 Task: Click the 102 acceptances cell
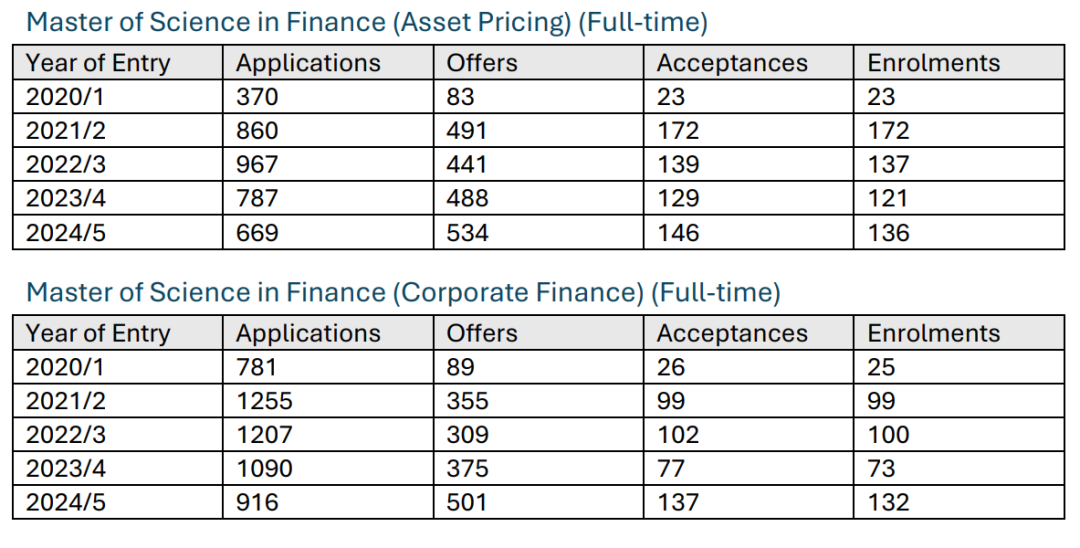[748, 434]
